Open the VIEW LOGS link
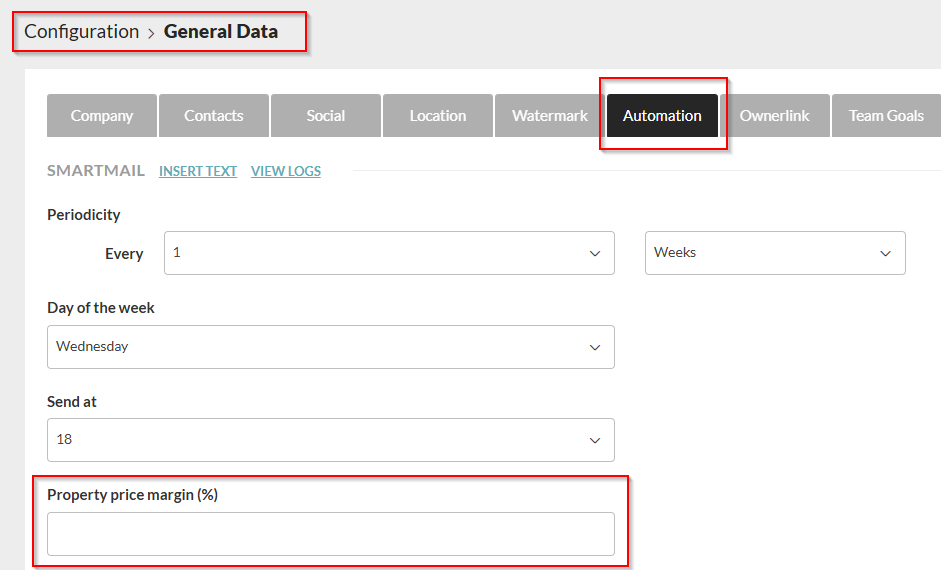The width and height of the screenshot is (941, 570). pos(286,171)
